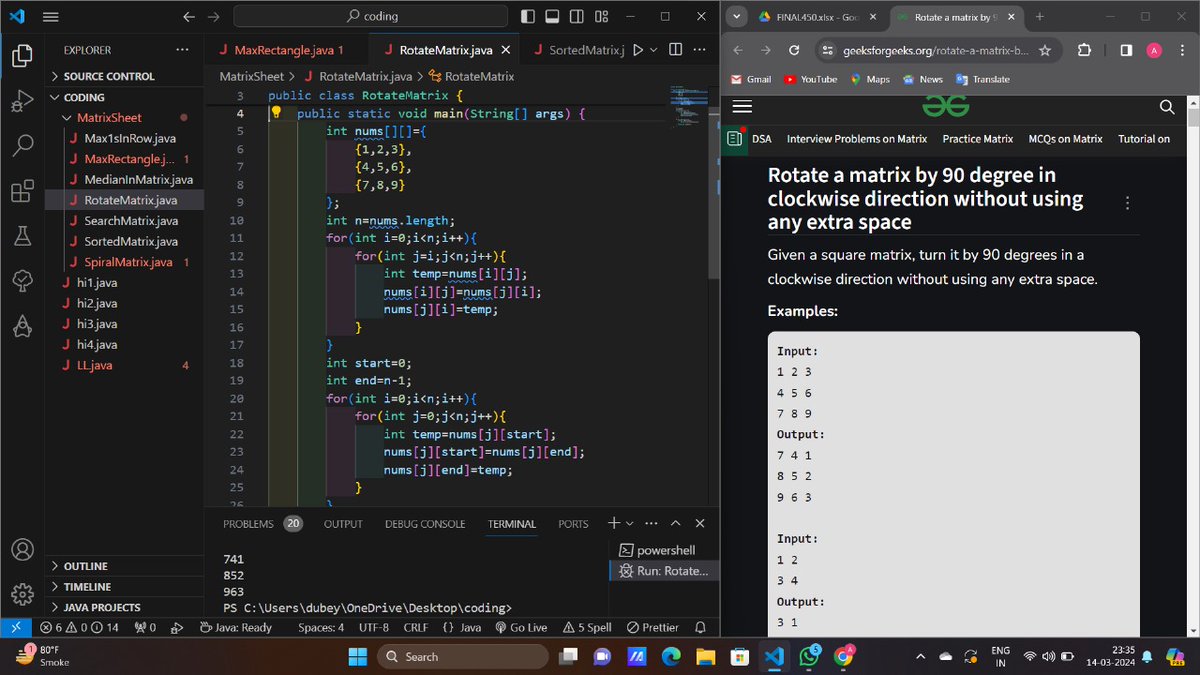
Task: Select the powershell terminal entry
Action: [x=664, y=550]
